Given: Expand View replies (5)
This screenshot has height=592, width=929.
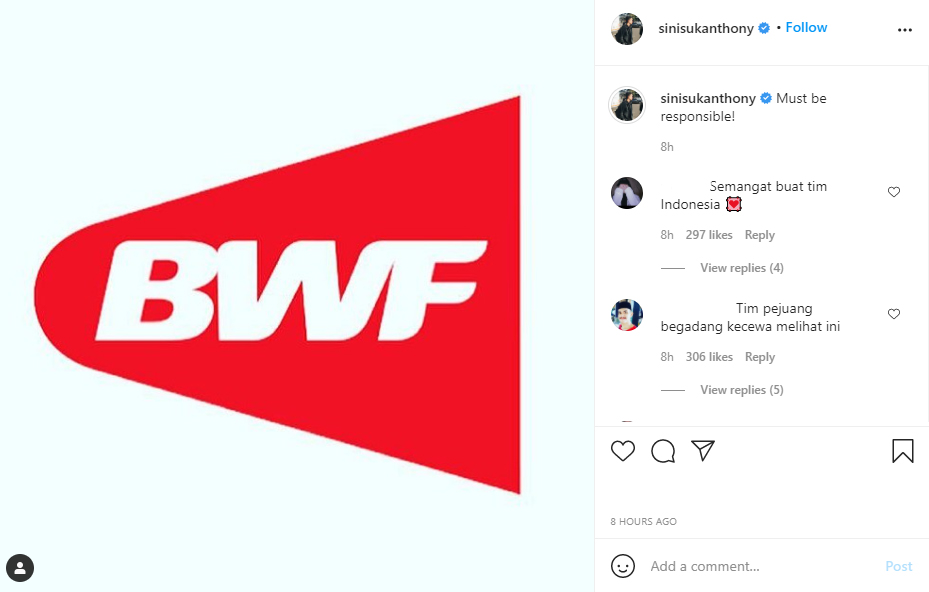Looking at the screenshot, I should click(x=742, y=390).
